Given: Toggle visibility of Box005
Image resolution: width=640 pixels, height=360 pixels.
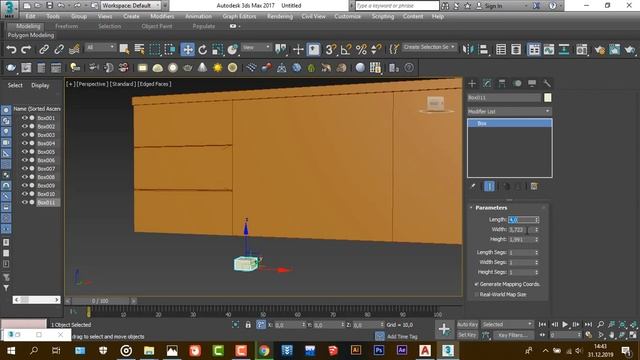Looking at the screenshot, I should point(24,151).
